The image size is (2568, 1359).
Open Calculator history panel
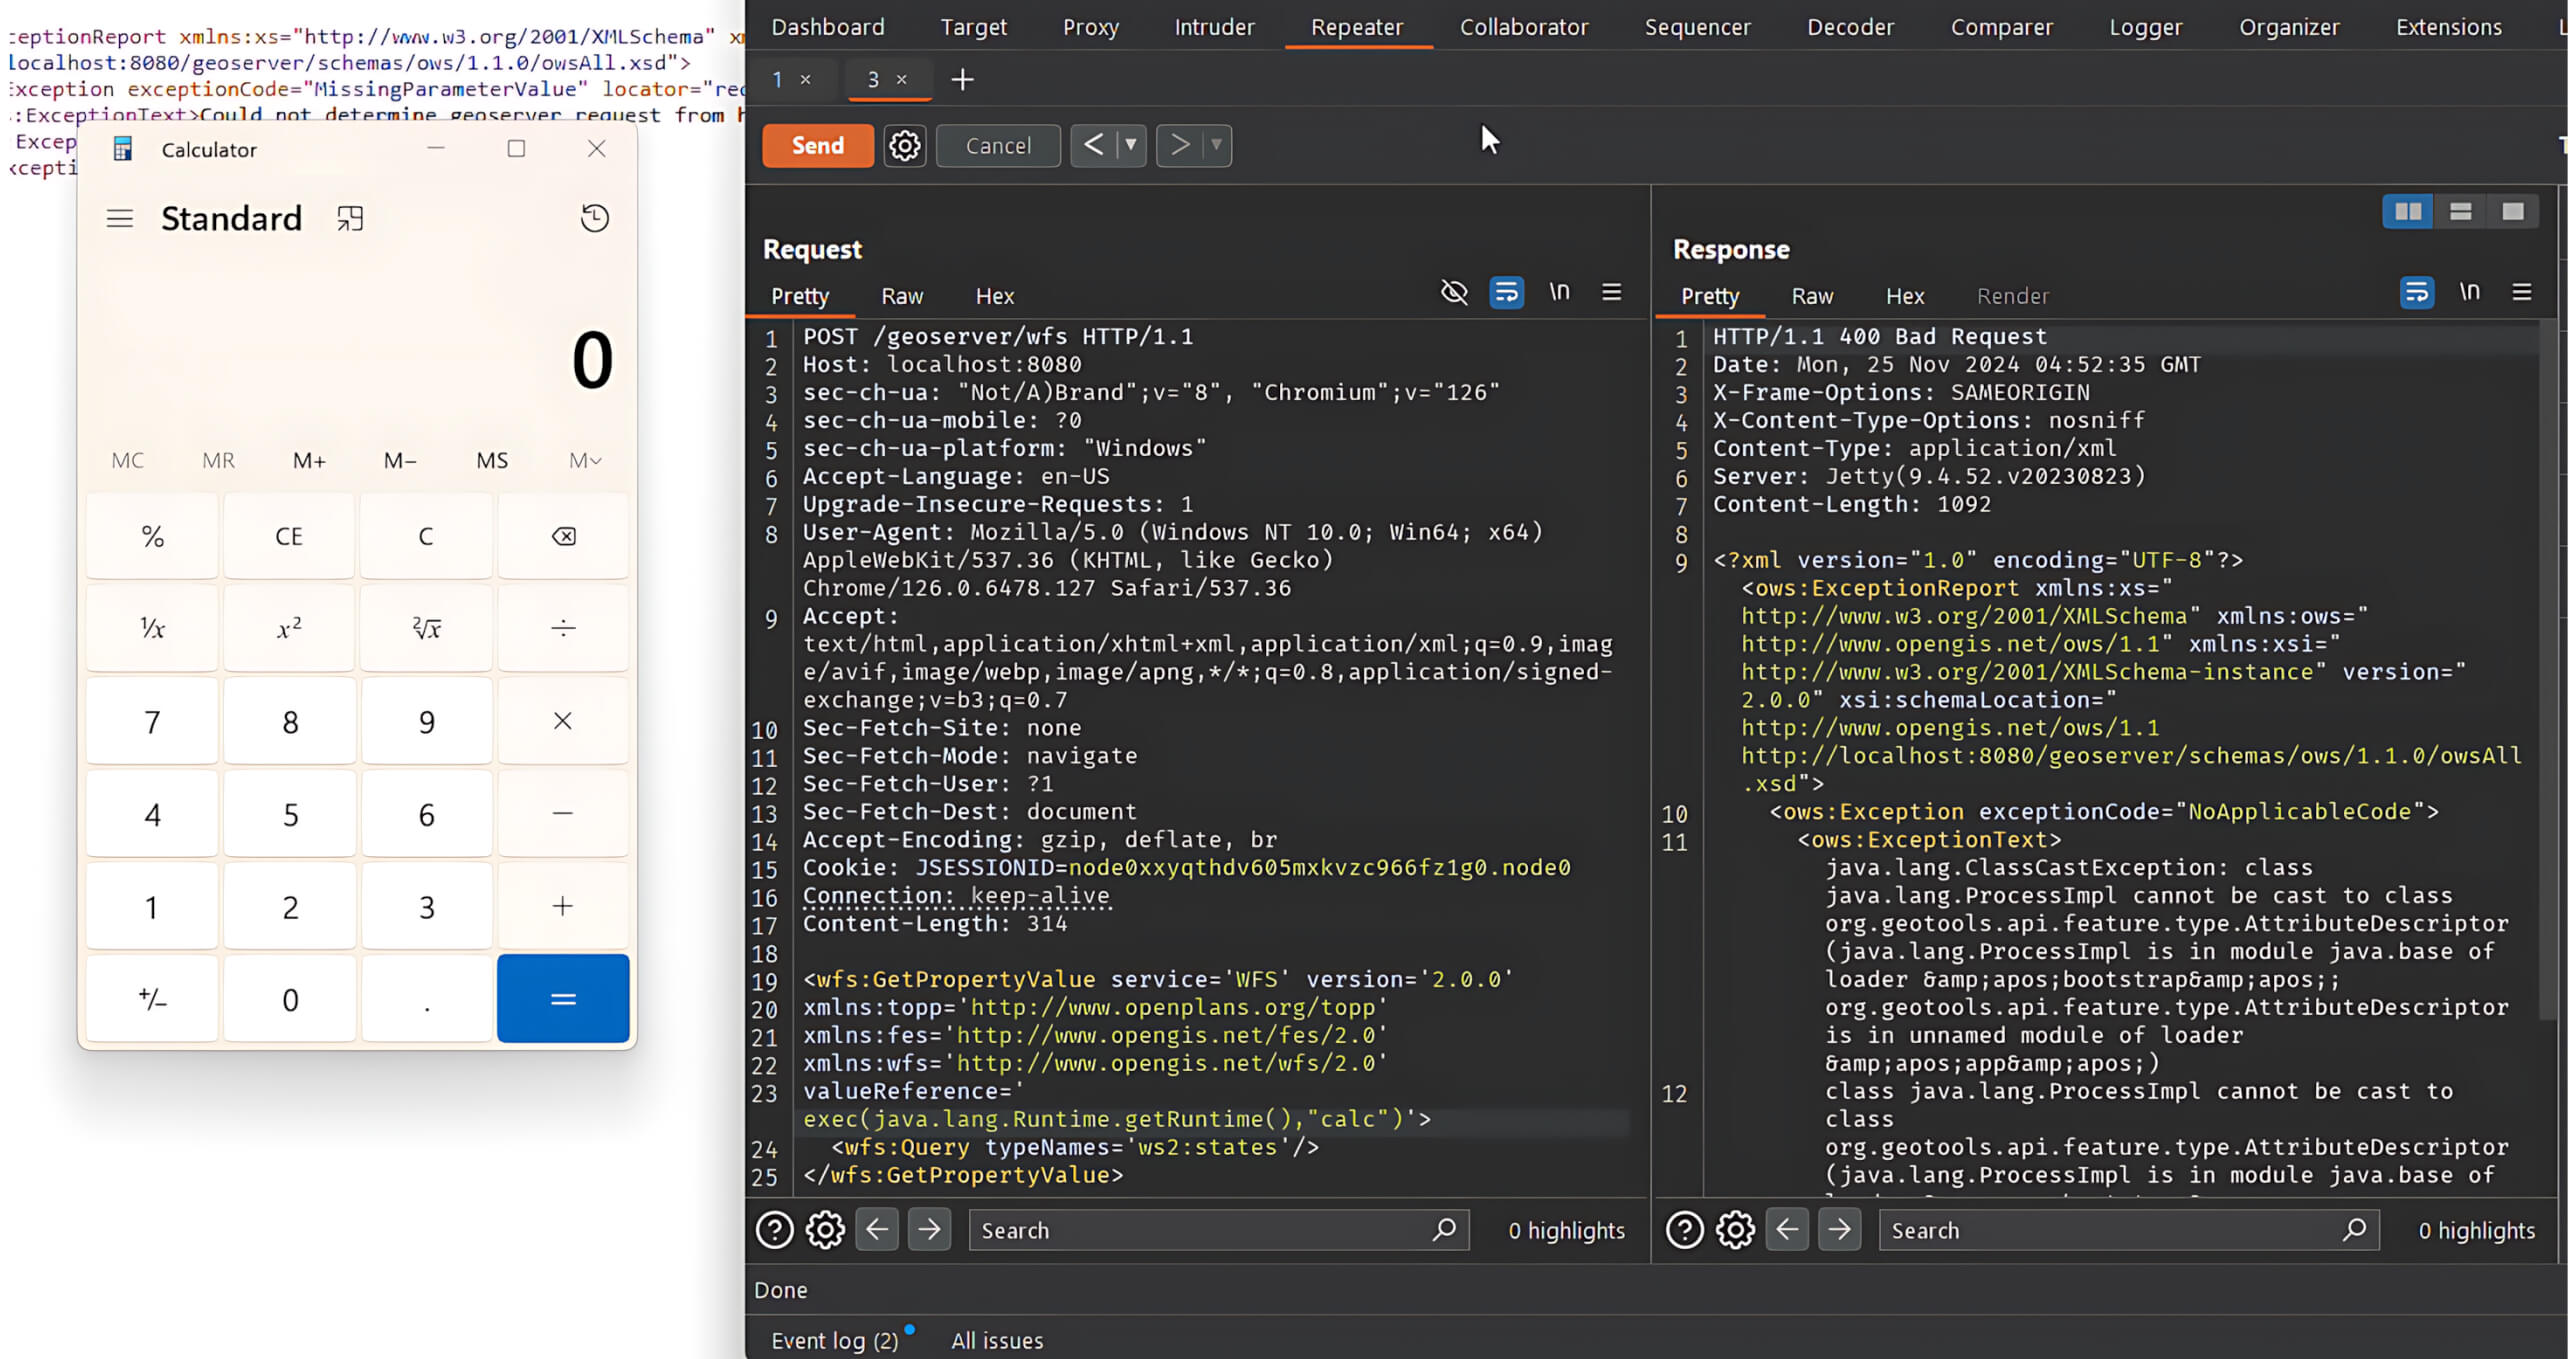[594, 217]
